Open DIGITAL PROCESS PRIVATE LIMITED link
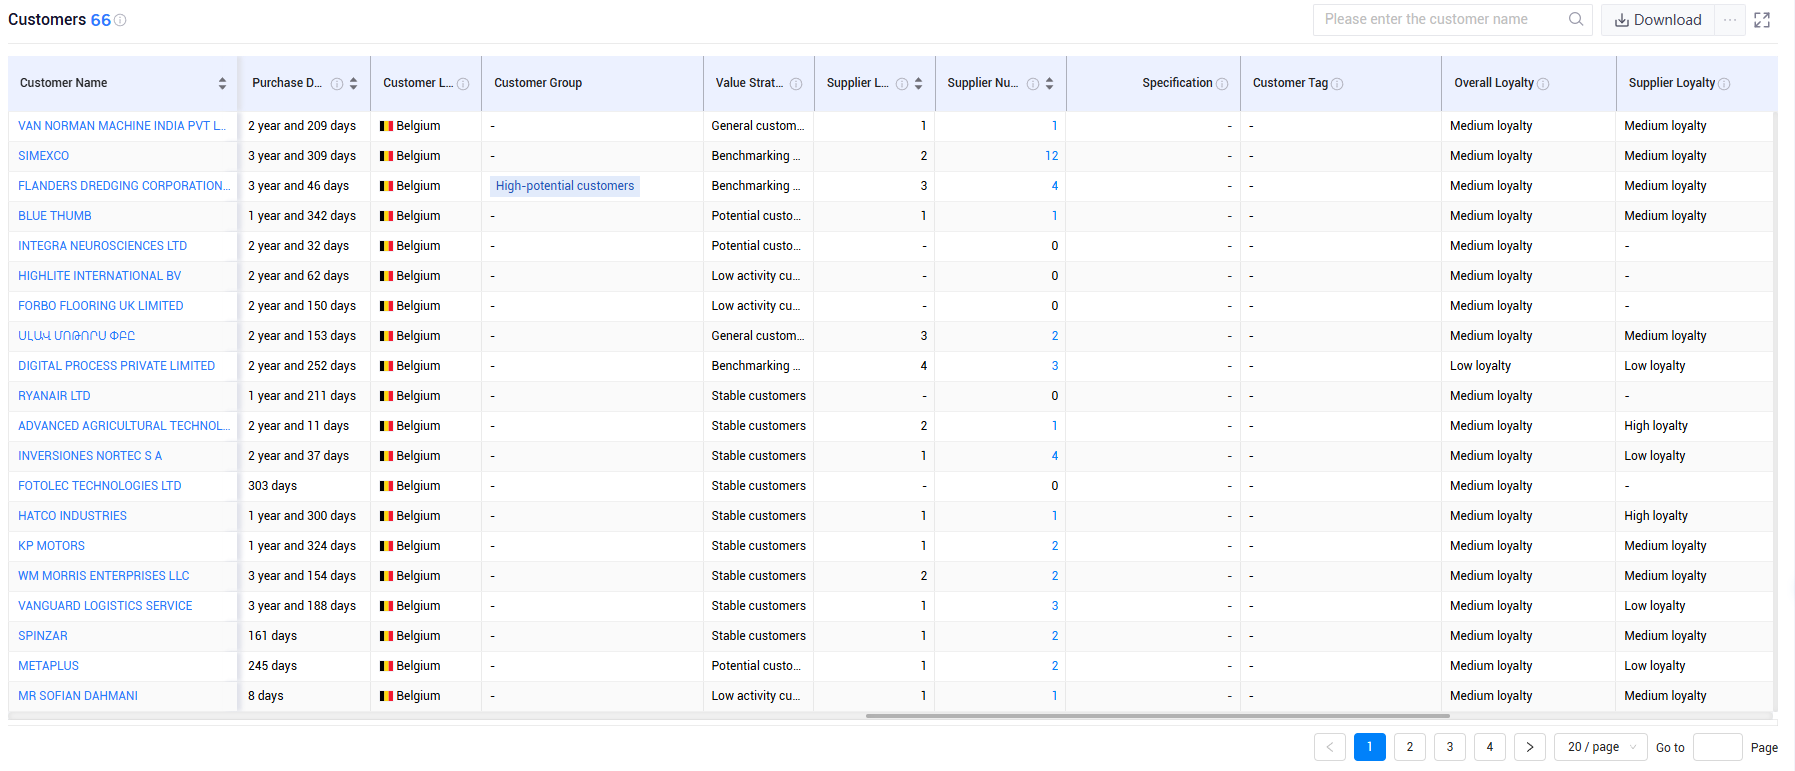Screen dimensions: 1795x771 (116, 366)
